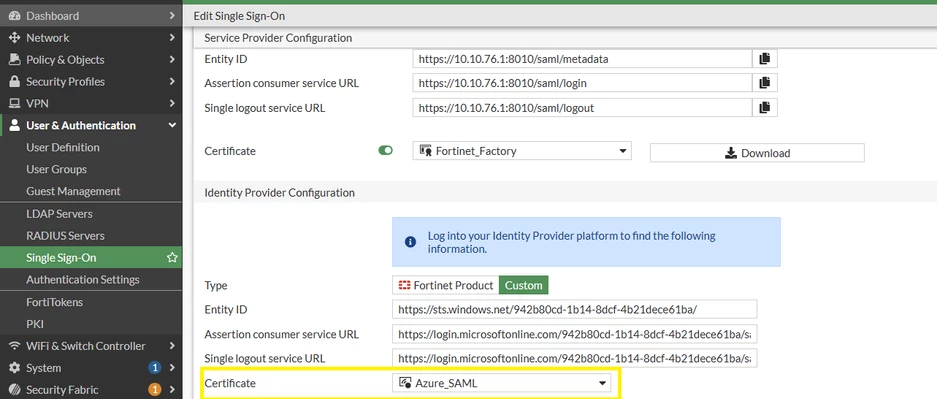This screenshot has height=399, width=937.
Task: Click the System notification badge
Action: pyautogui.click(x=154, y=368)
